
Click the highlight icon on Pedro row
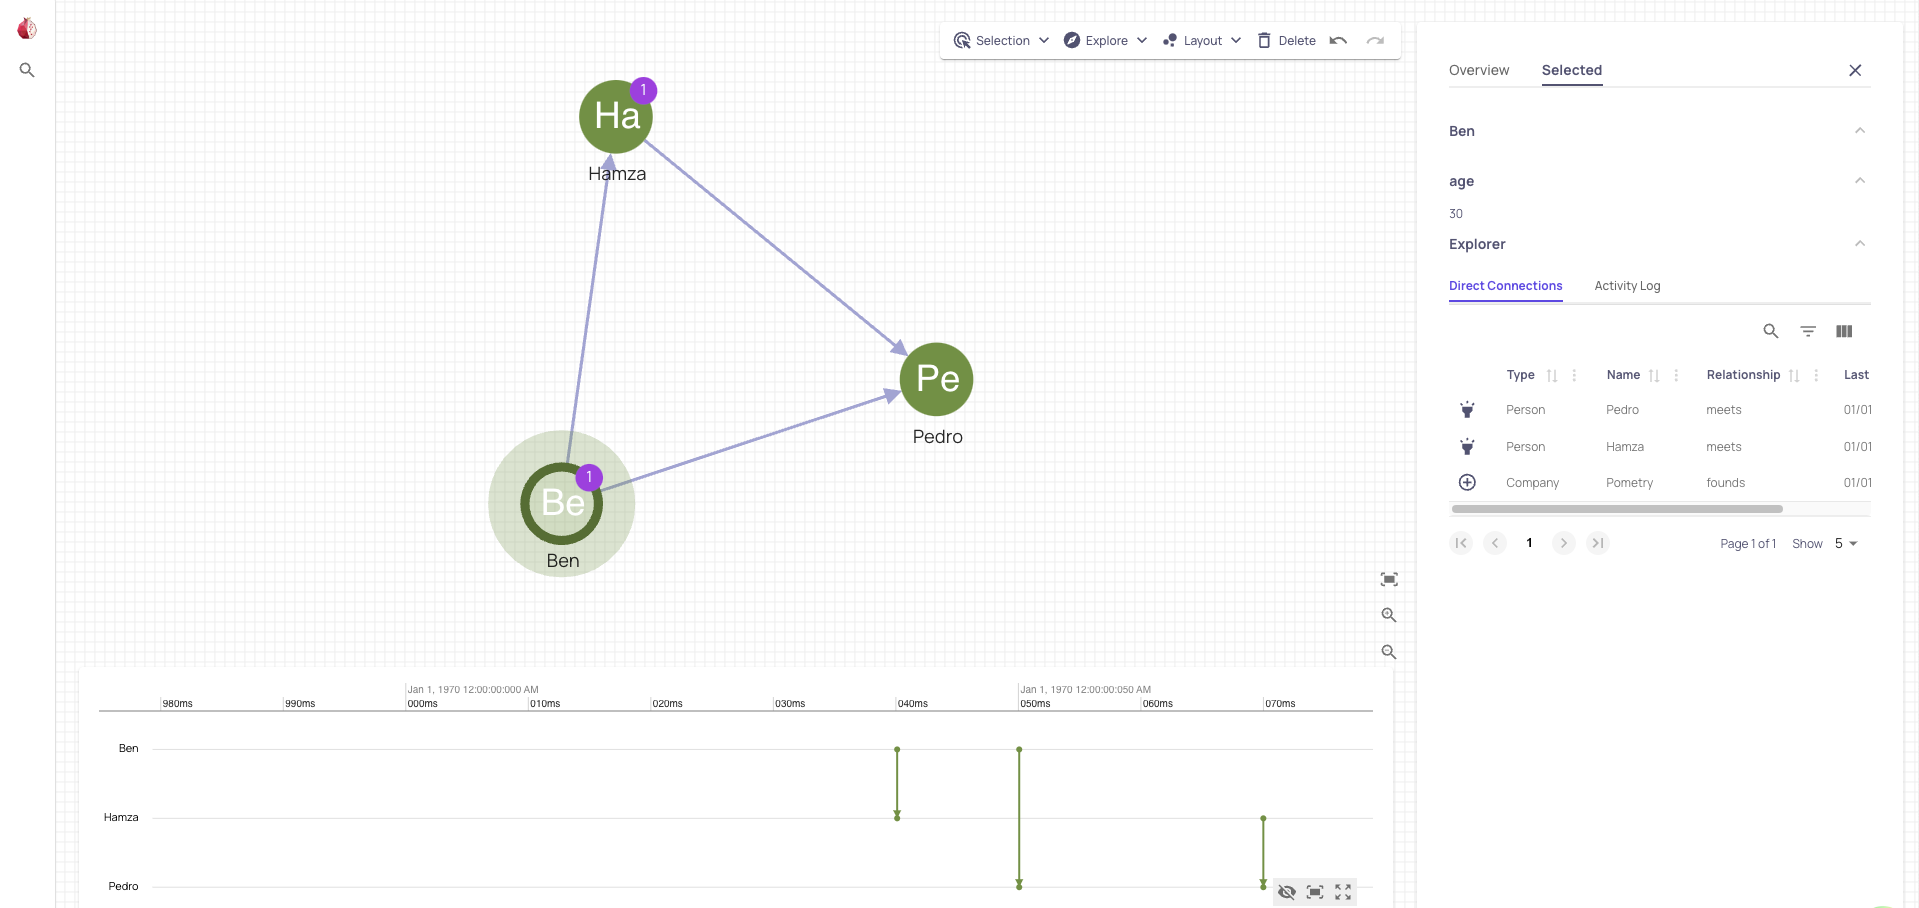tap(1467, 410)
